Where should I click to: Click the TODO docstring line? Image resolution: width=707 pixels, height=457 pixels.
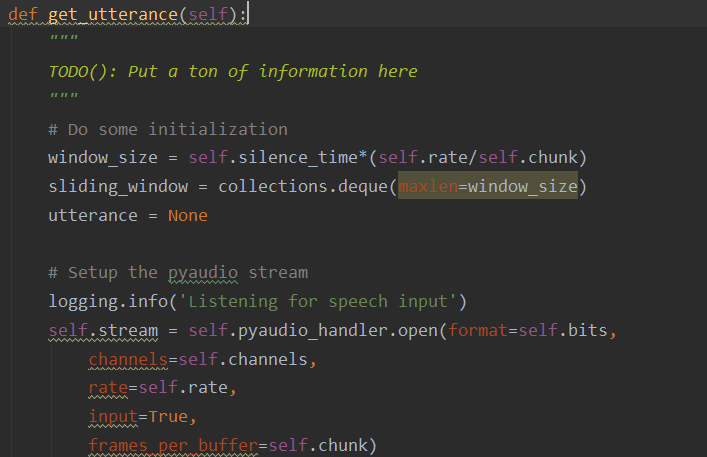point(232,71)
